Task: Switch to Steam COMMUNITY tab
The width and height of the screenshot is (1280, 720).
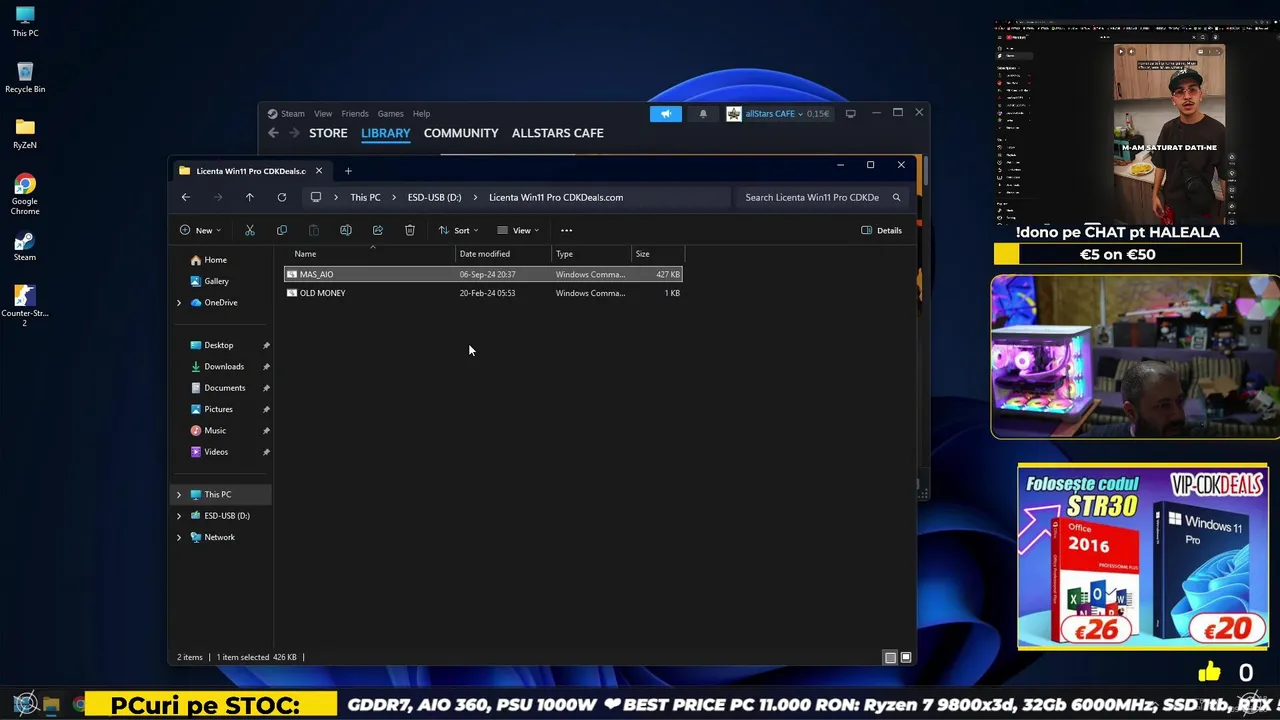Action: click(x=461, y=133)
